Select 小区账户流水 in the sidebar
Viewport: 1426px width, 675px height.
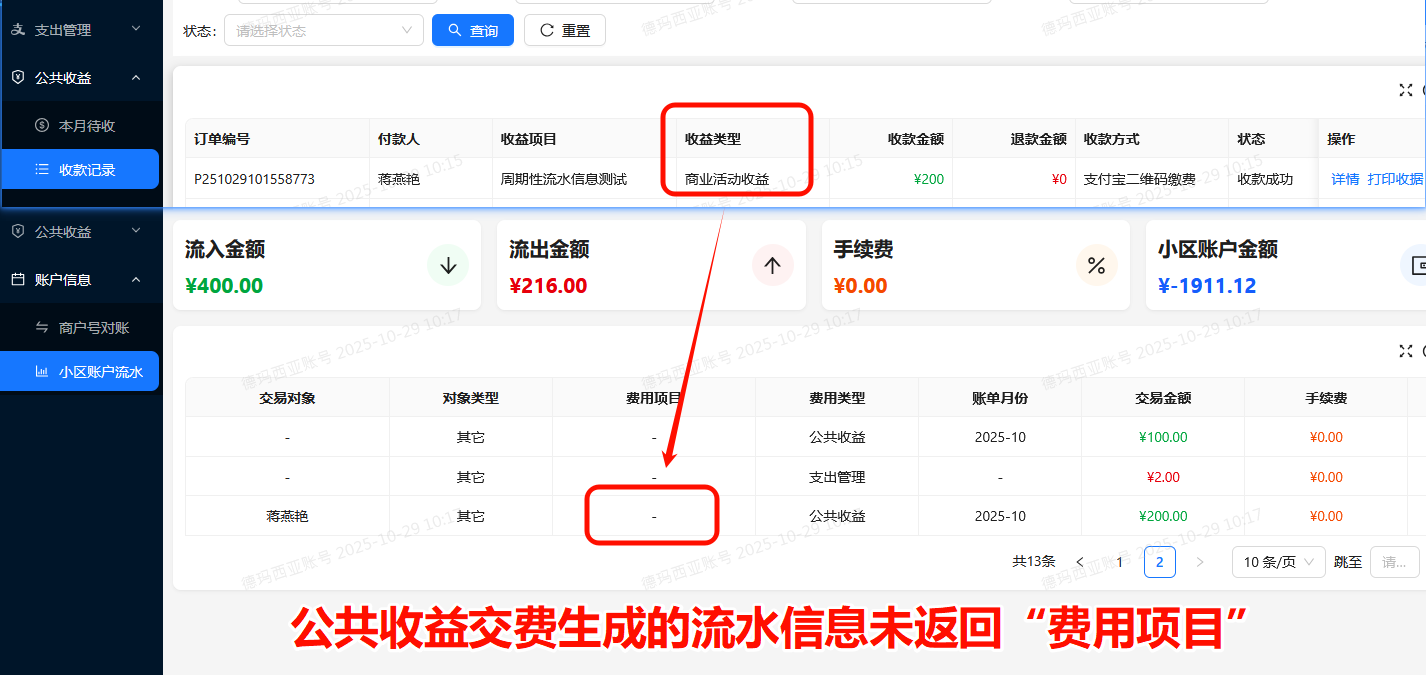tap(100, 372)
